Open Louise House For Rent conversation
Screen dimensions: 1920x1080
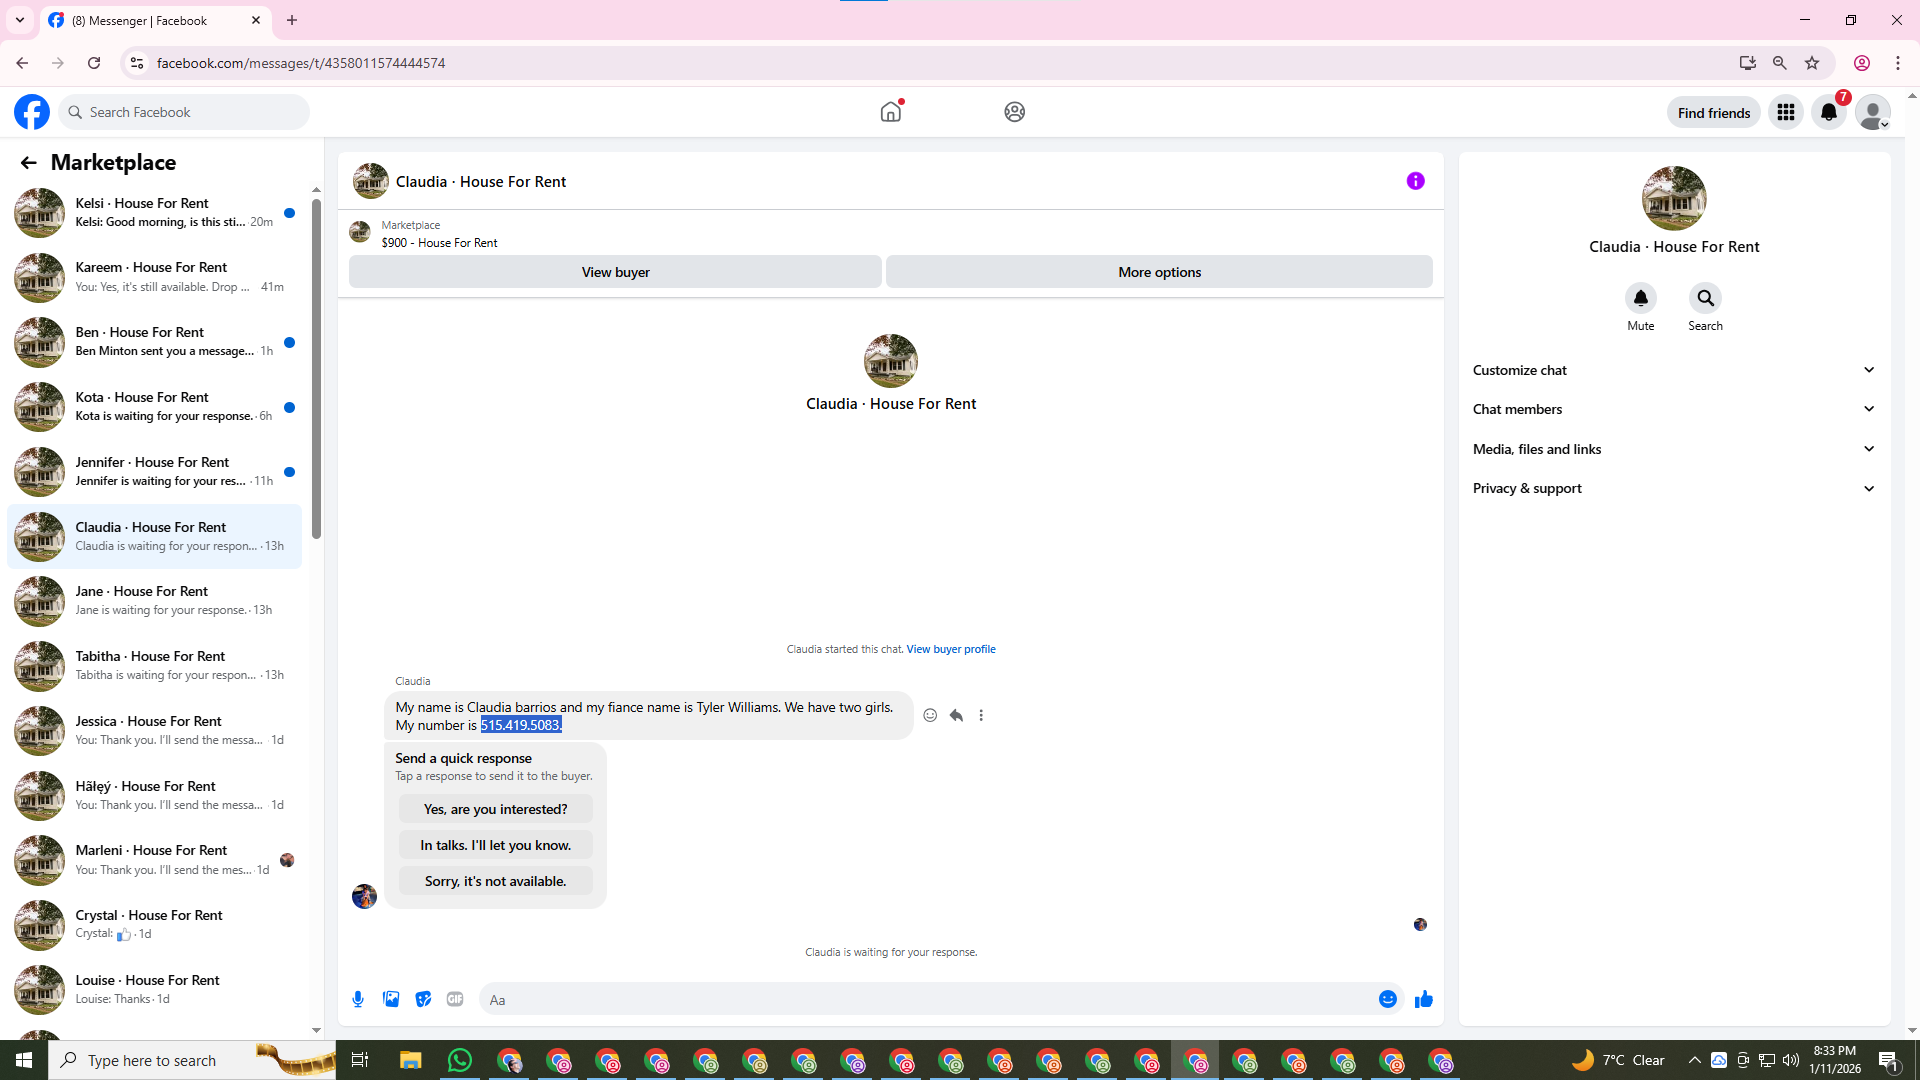tap(155, 990)
